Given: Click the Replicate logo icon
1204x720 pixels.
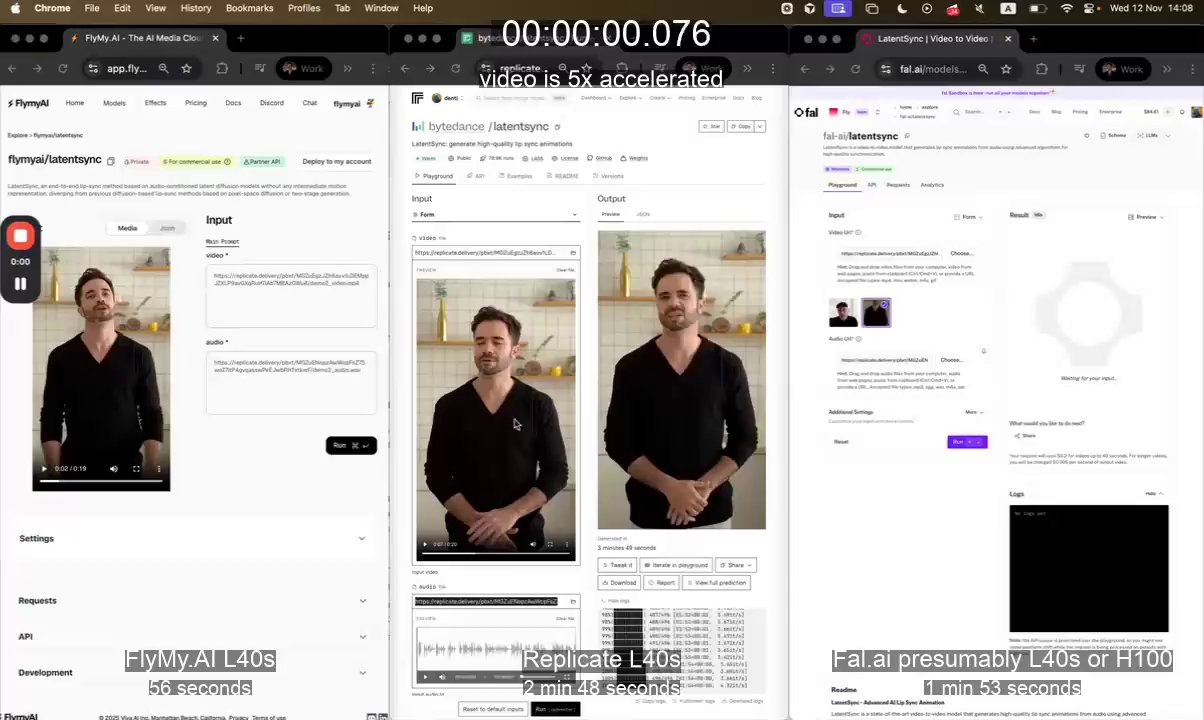Looking at the screenshot, I should point(418,98).
